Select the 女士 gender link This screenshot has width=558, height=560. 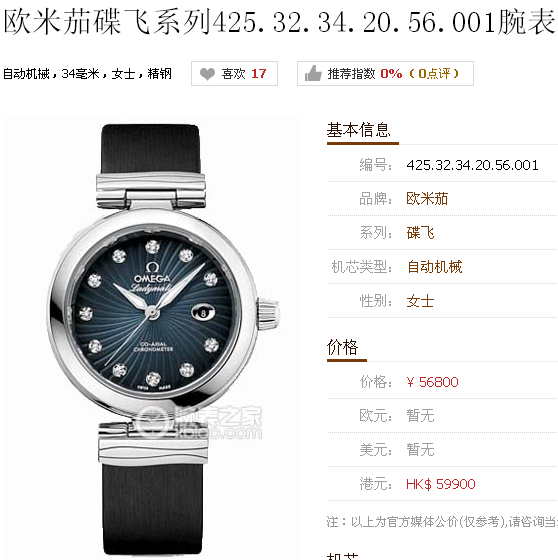pyautogui.click(x=420, y=301)
